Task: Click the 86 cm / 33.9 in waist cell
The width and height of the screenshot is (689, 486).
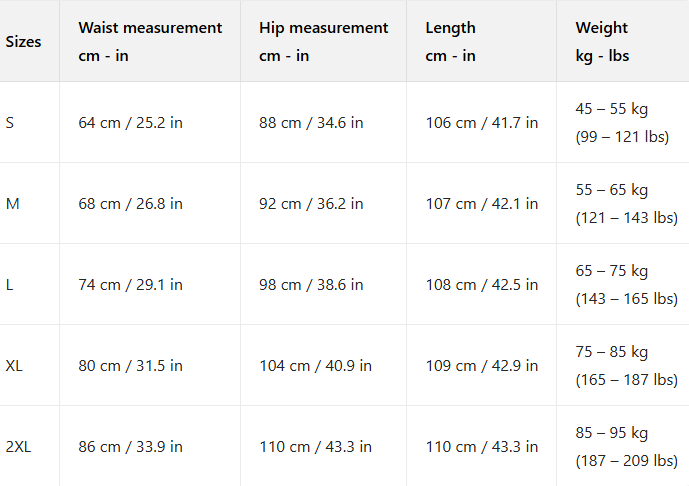Action: 130,447
